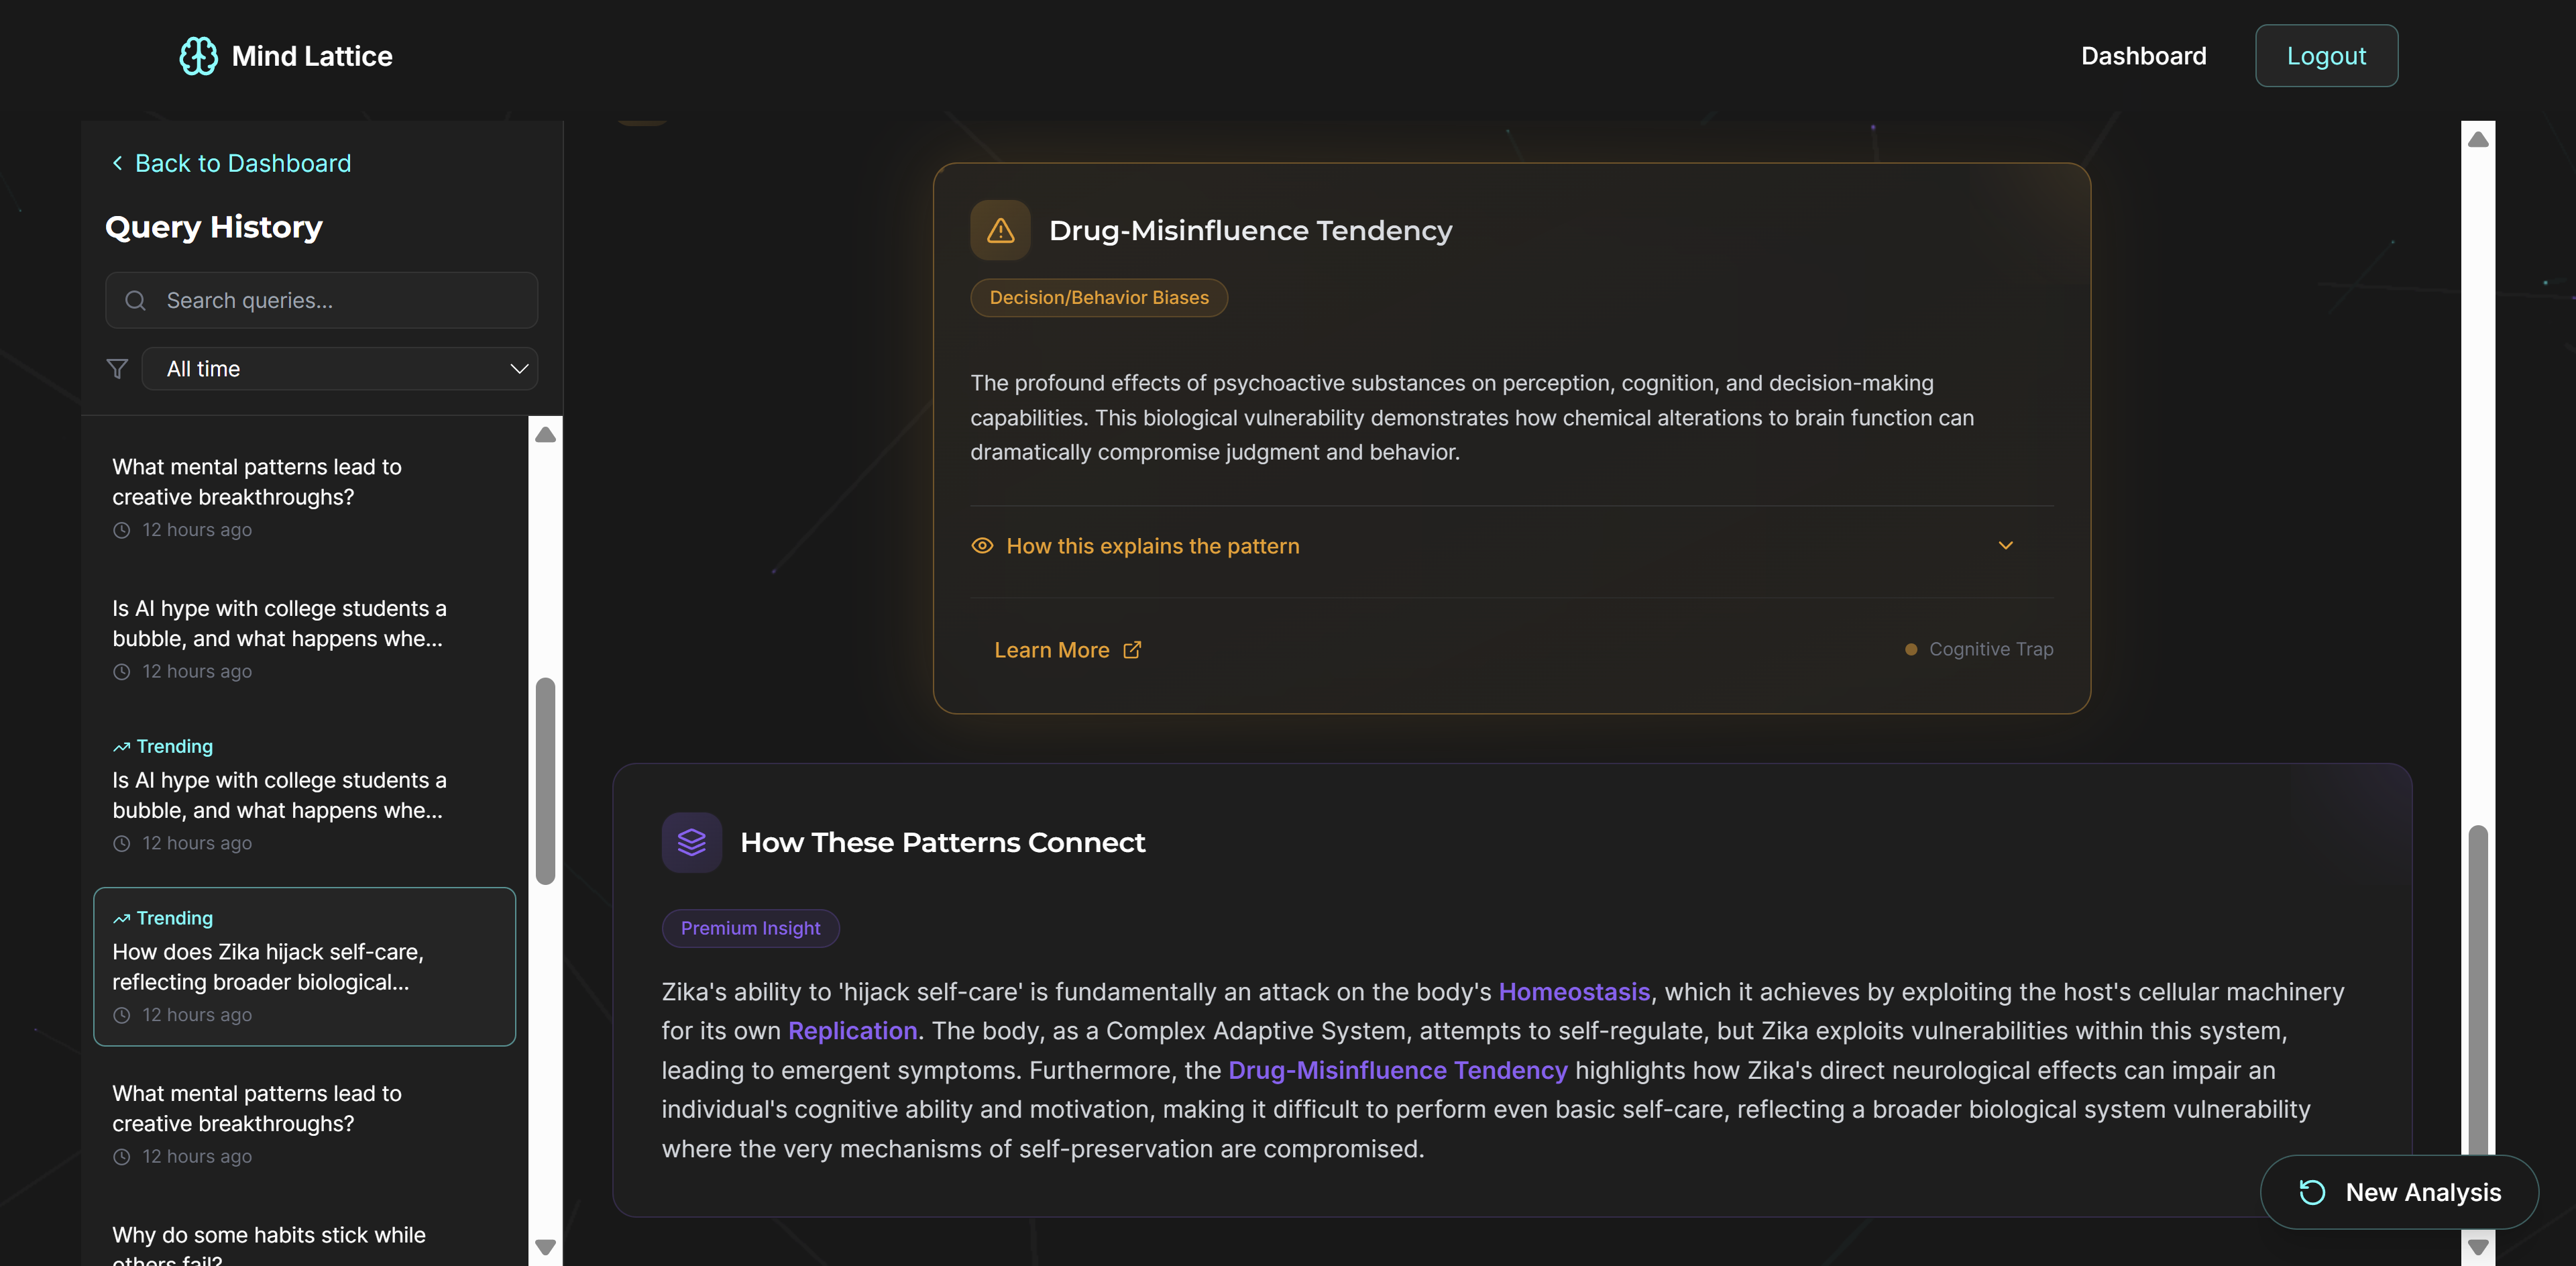
Task: Click the Query History heading
Action: pyautogui.click(x=214, y=227)
